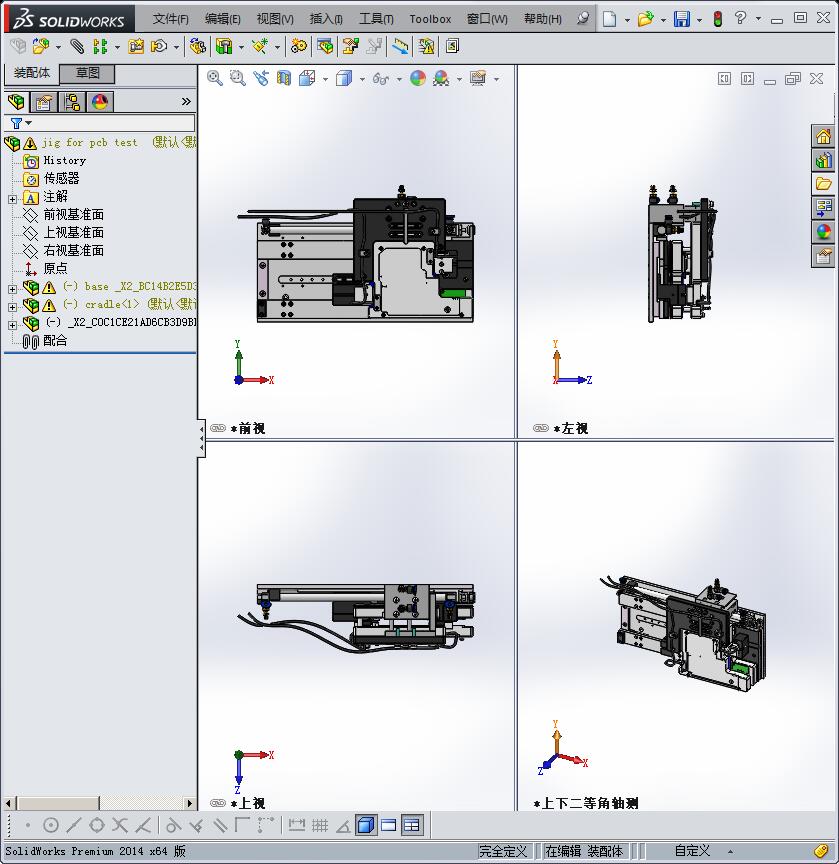Viewport: 839px width, 864px height.
Task: Click the 自定义 units status button
Action: pos(692,851)
